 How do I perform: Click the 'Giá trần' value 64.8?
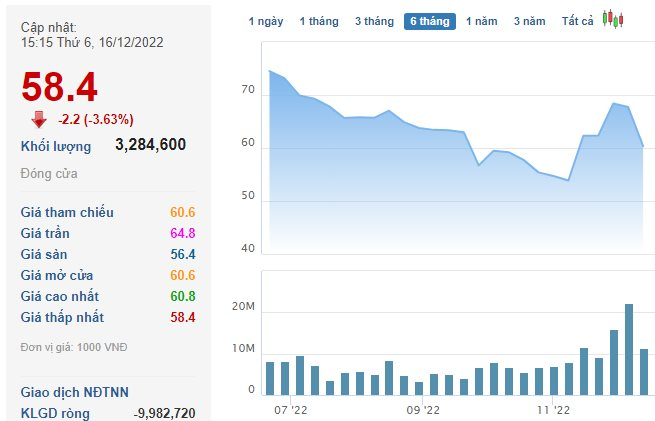tap(181, 233)
